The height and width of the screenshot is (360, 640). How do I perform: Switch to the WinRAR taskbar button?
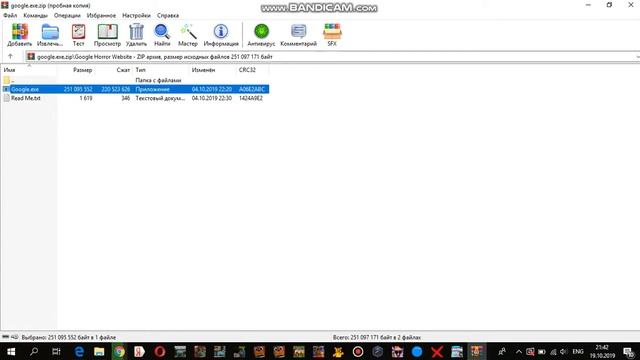tap(476, 351)
